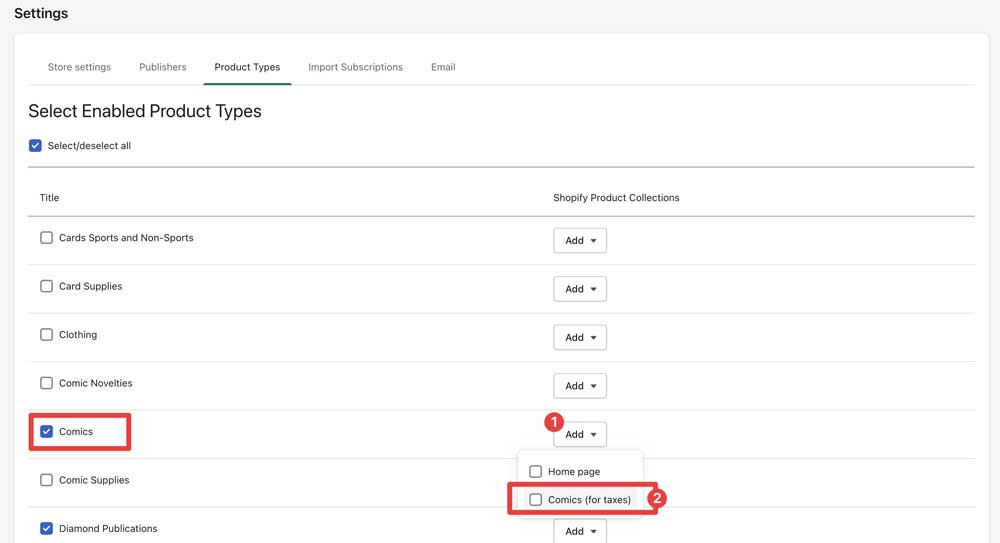Tick the Comic Novelties checkbox
The width and height of the screenshot is (1000, 543).
tap(47, 383)
